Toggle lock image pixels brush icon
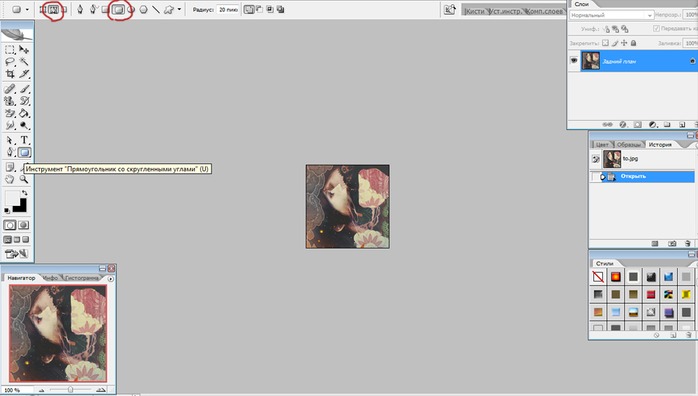 615,43
